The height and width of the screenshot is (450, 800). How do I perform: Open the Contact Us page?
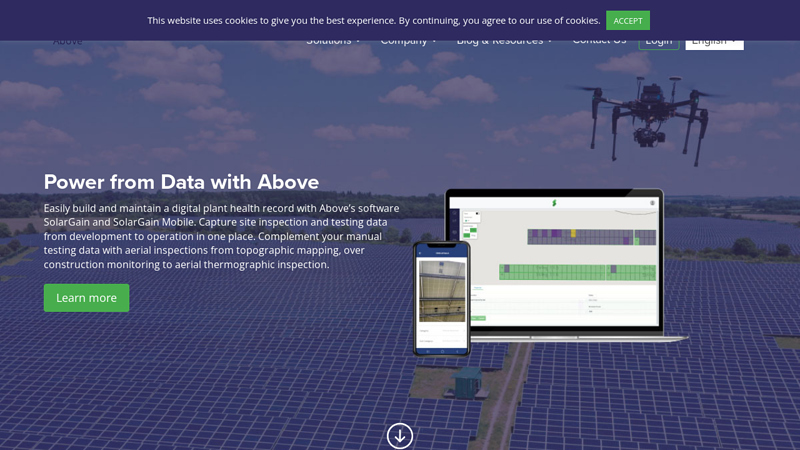pyautogui.click(x=599, y=43)
